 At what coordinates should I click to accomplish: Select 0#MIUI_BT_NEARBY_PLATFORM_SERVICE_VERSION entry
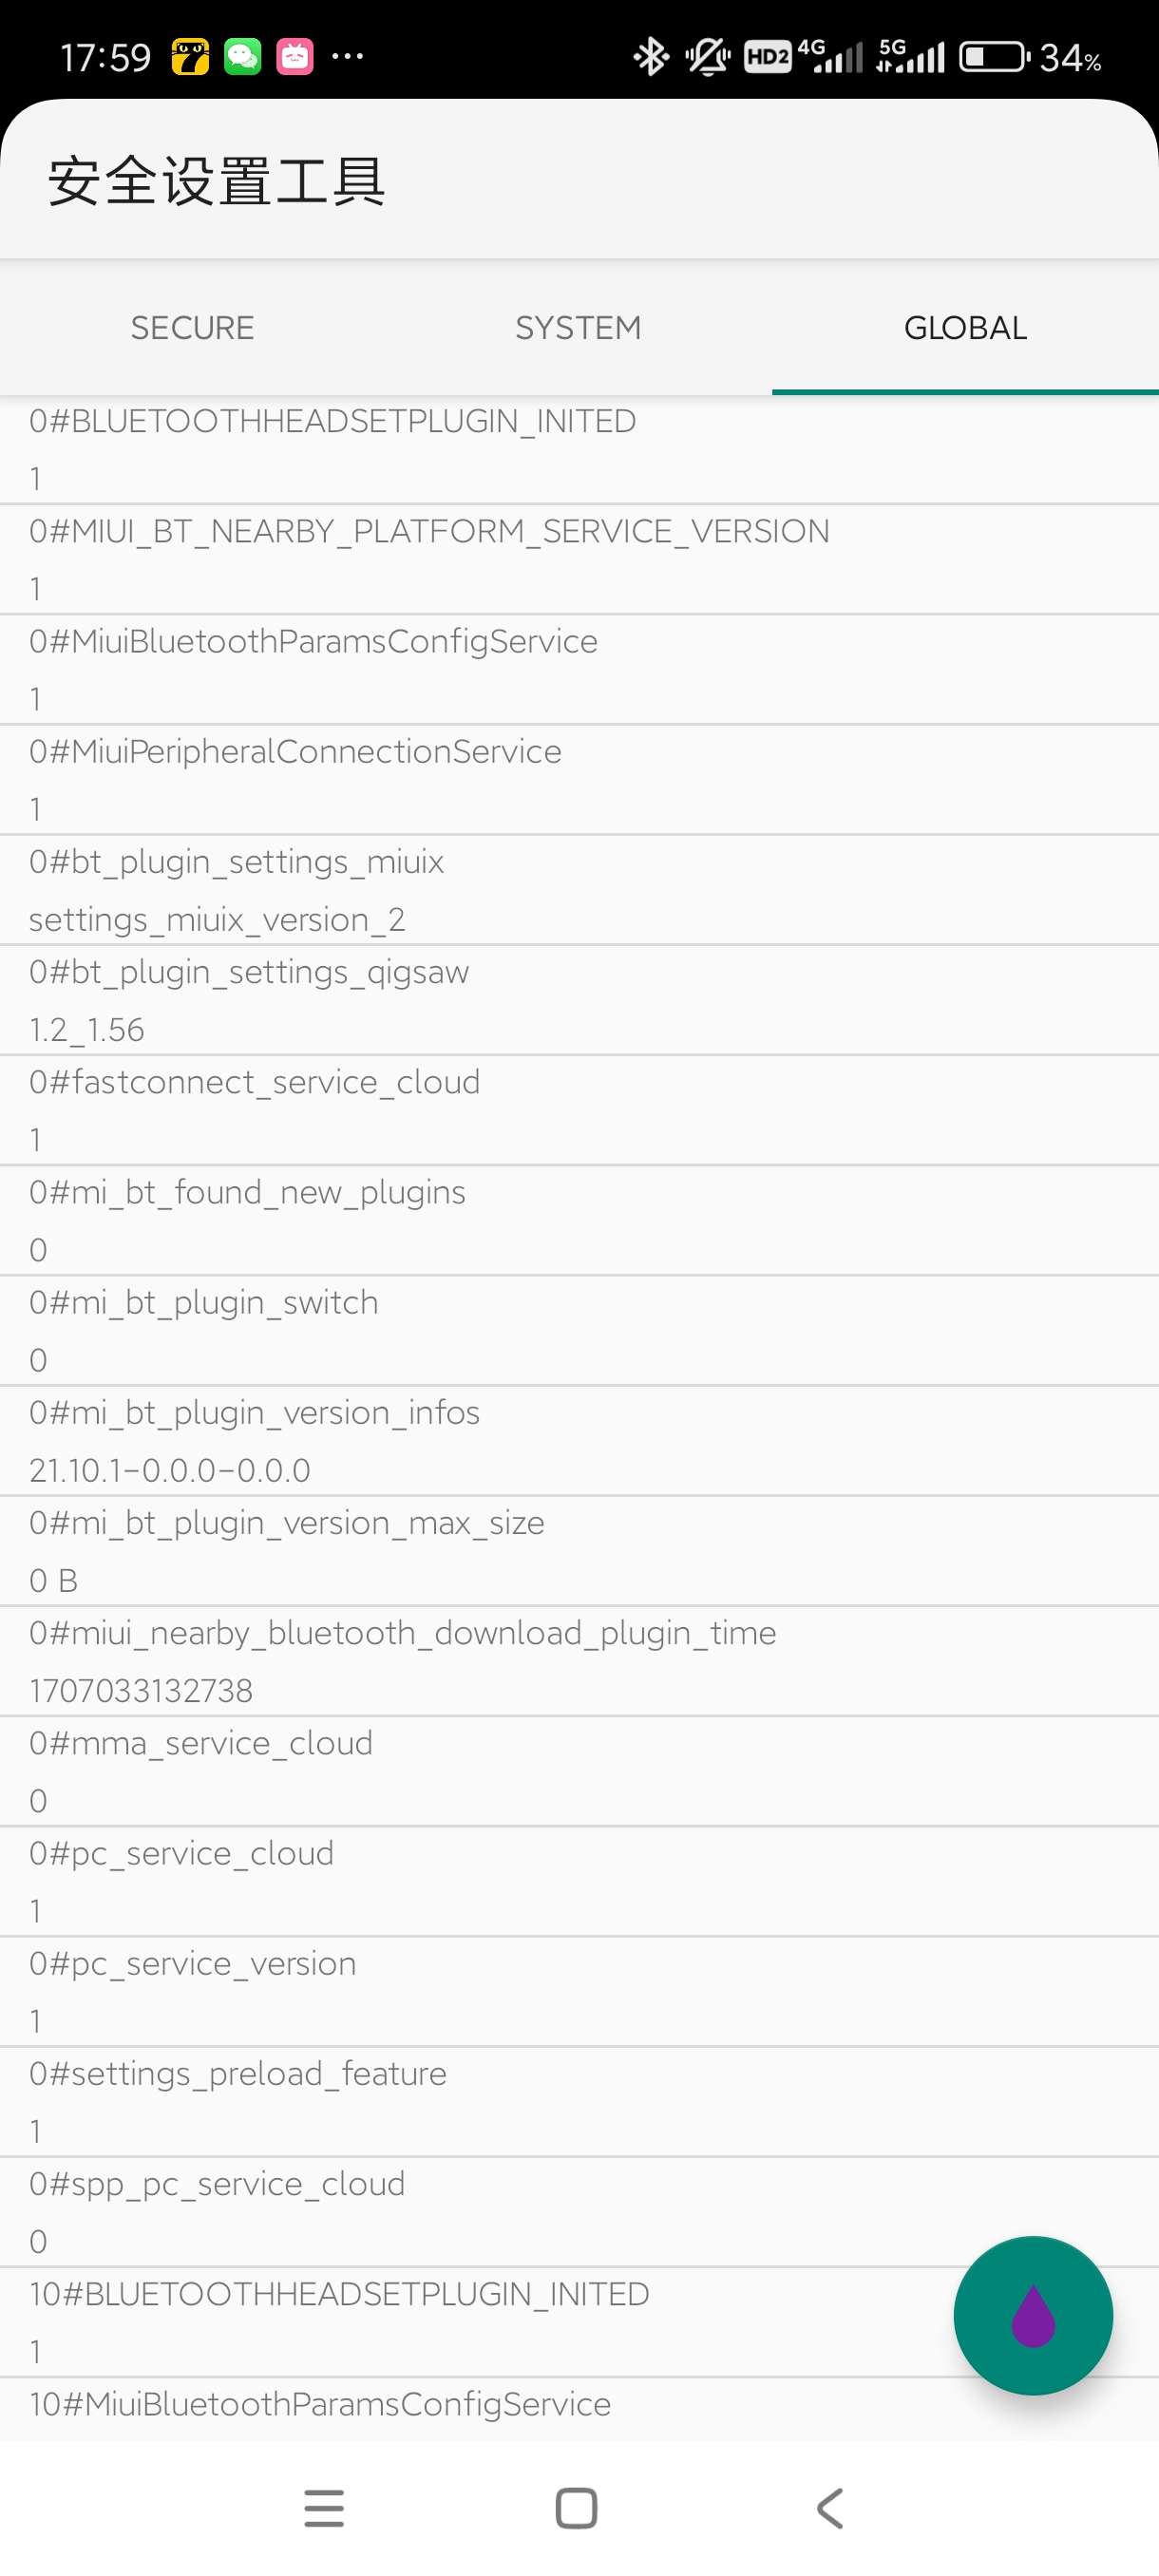[579, 559]
